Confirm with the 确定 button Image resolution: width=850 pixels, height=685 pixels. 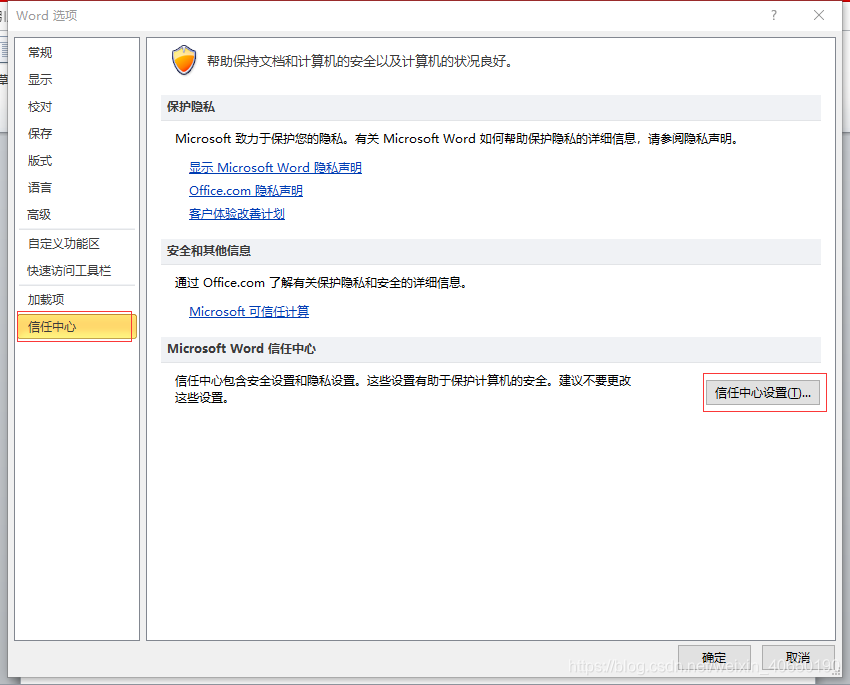tap(714, 658)
